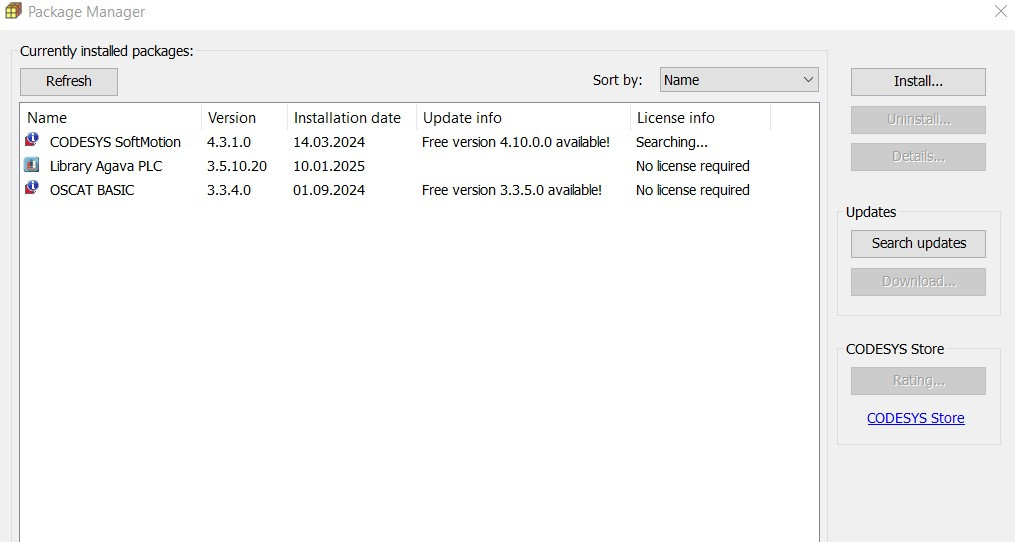Open the Sort by dropdown
This screenshot has height=542, width=1015.
tap(739, 80)
